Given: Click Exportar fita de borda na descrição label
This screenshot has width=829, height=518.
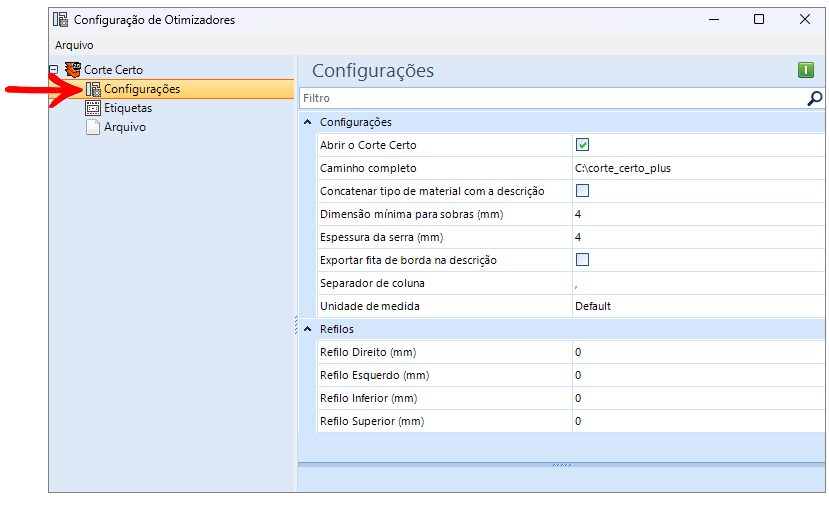Looking at the screenshot, I should coord(408,260).
